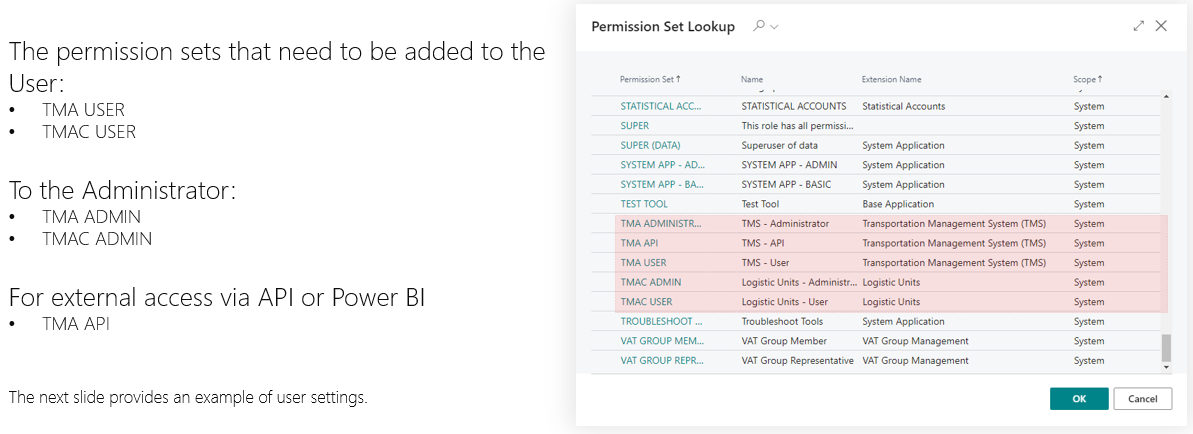This screenshot has height=434, width=1193.
Task: Click the search magnifier icon in dialog header
Action: point(759,26)
